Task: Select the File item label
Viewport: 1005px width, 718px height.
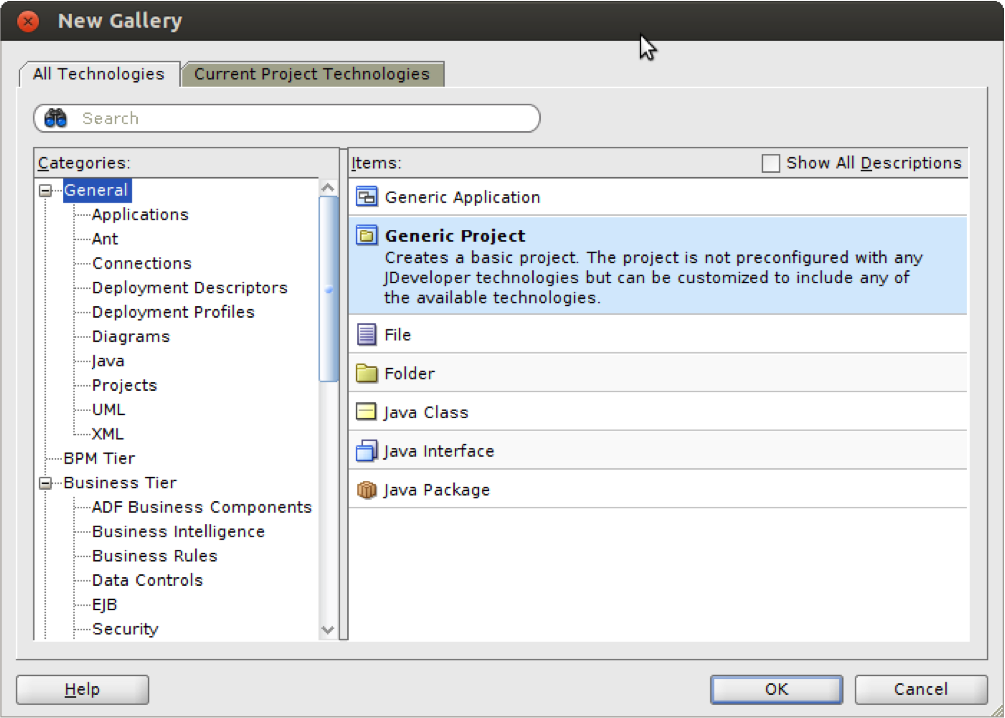Action: click(397, 335)
